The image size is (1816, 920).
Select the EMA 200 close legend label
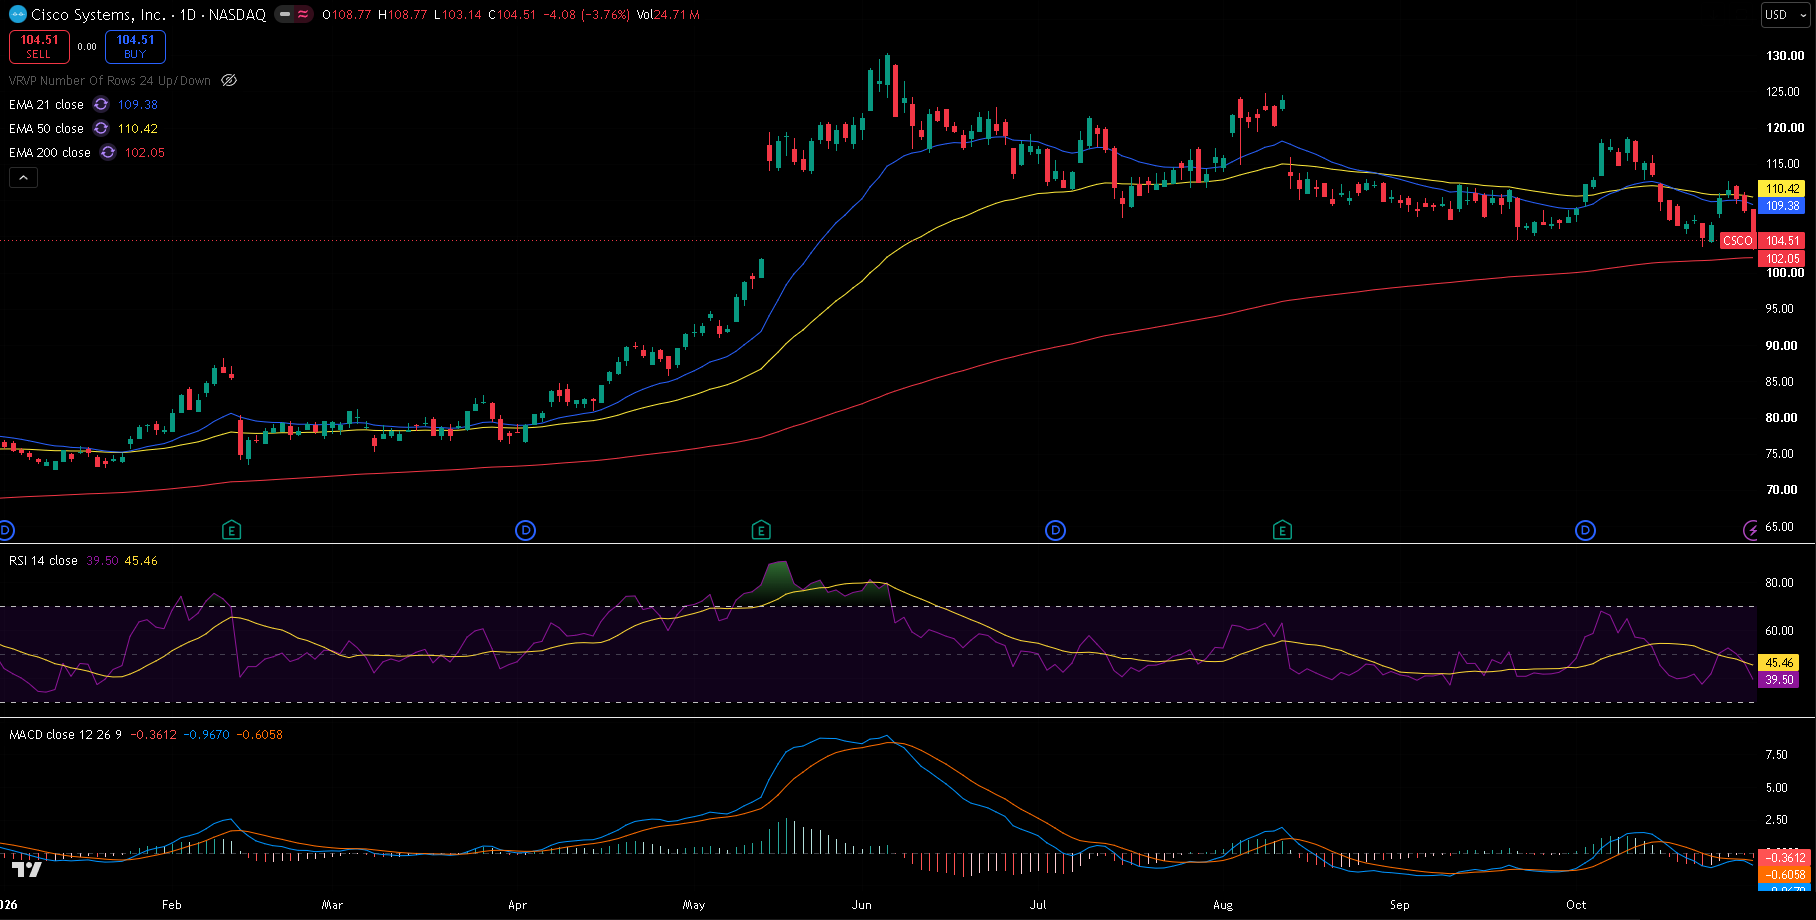point(50,152)
